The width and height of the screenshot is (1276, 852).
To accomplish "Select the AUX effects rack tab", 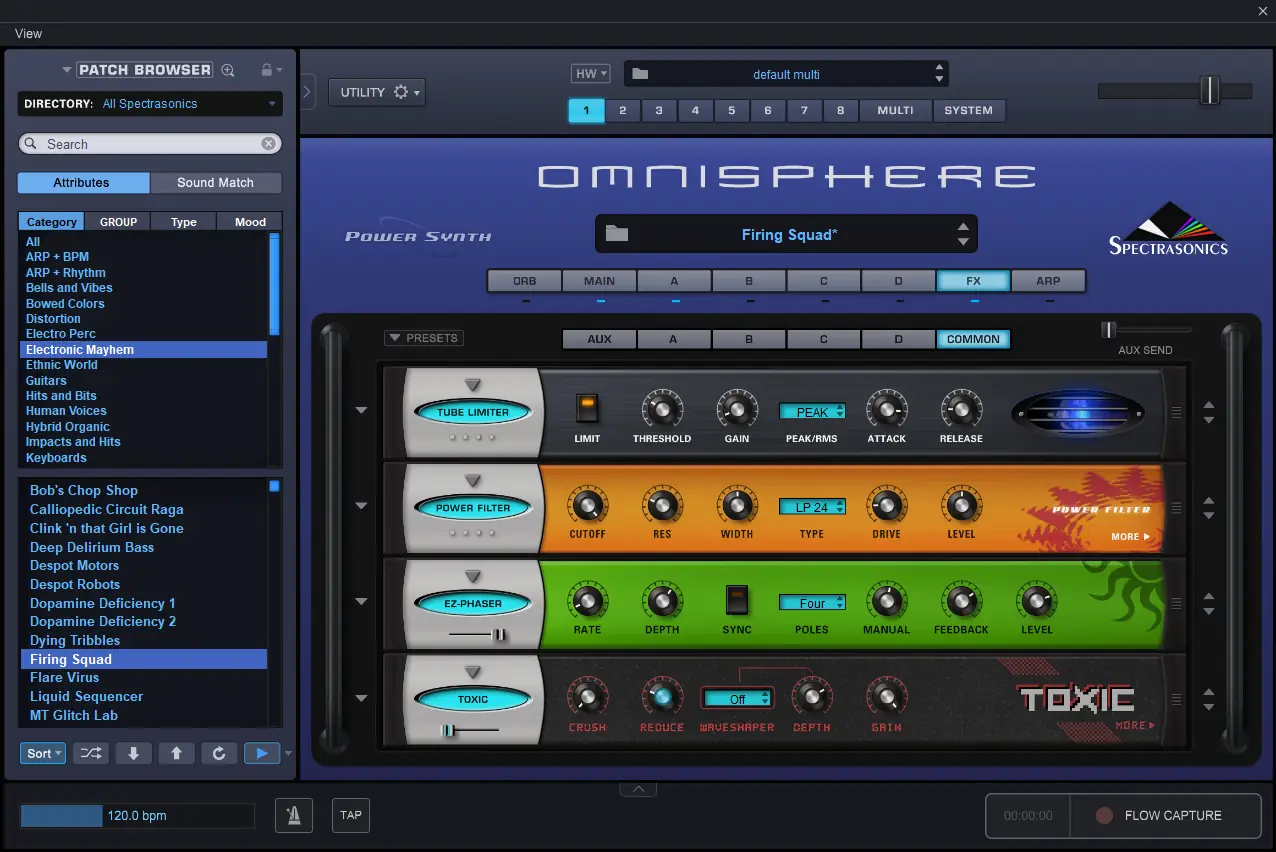I will coord(599,339).
